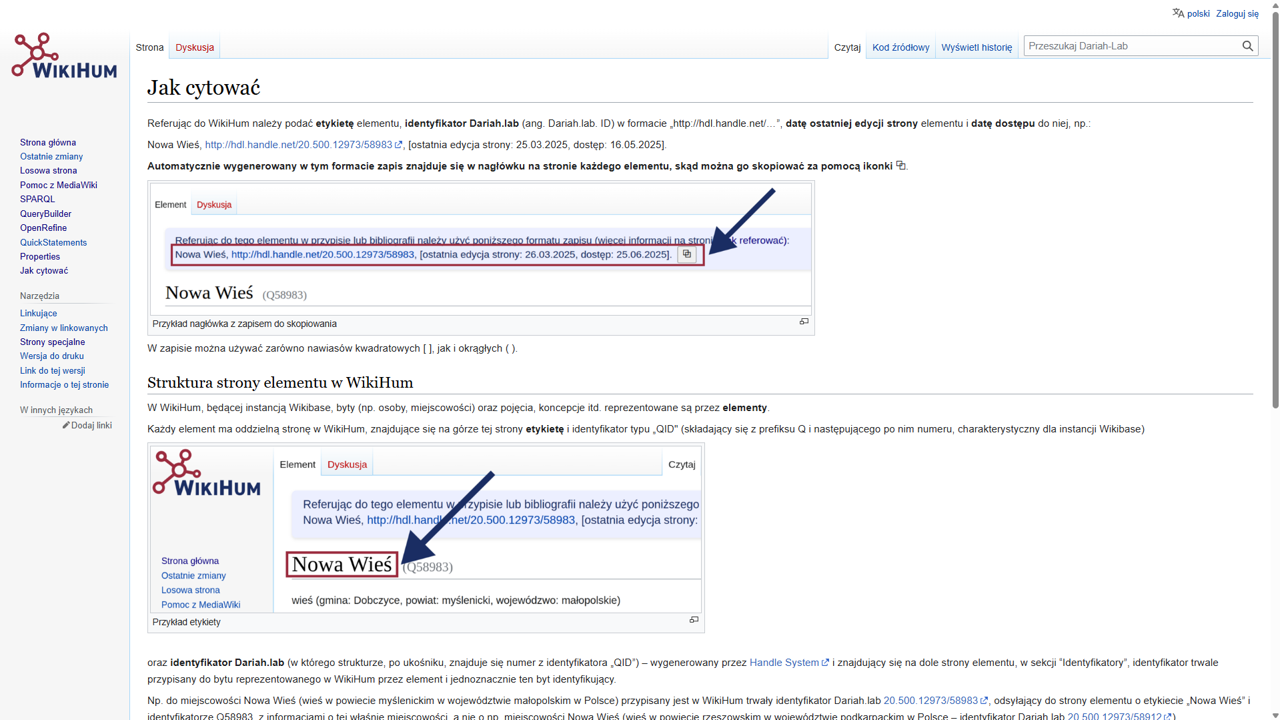Screen dimensions: 1280x720
Task: Open the Dyskusja tab
Action: click(x=194, y=47)
